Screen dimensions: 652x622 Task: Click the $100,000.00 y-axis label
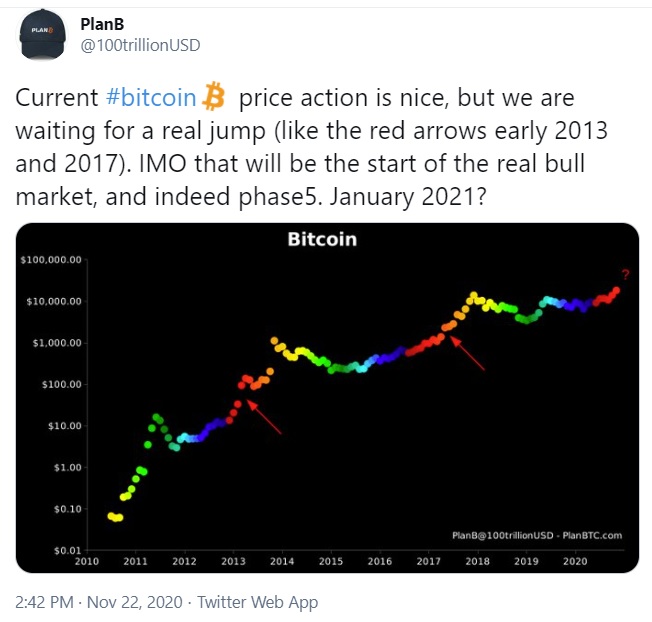(50, 260)
